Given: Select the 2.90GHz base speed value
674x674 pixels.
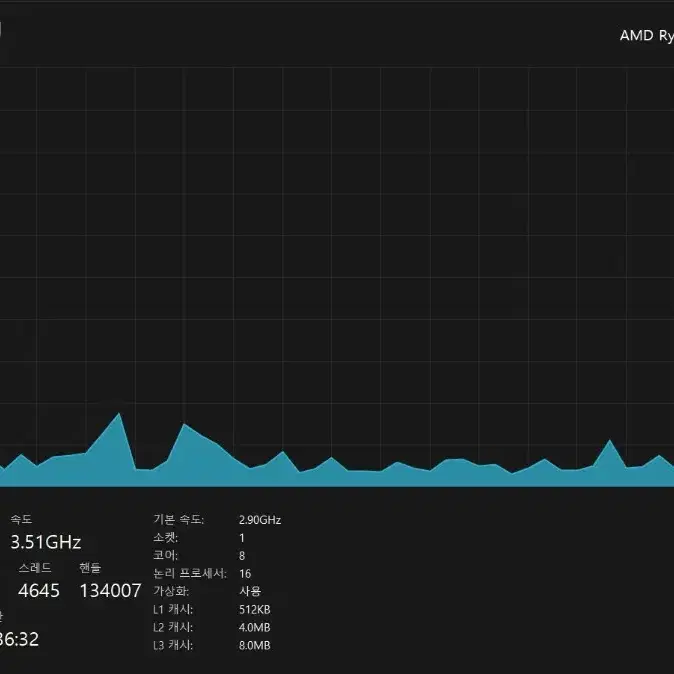Looking at the screenshot, I should [x=260, y=520].
